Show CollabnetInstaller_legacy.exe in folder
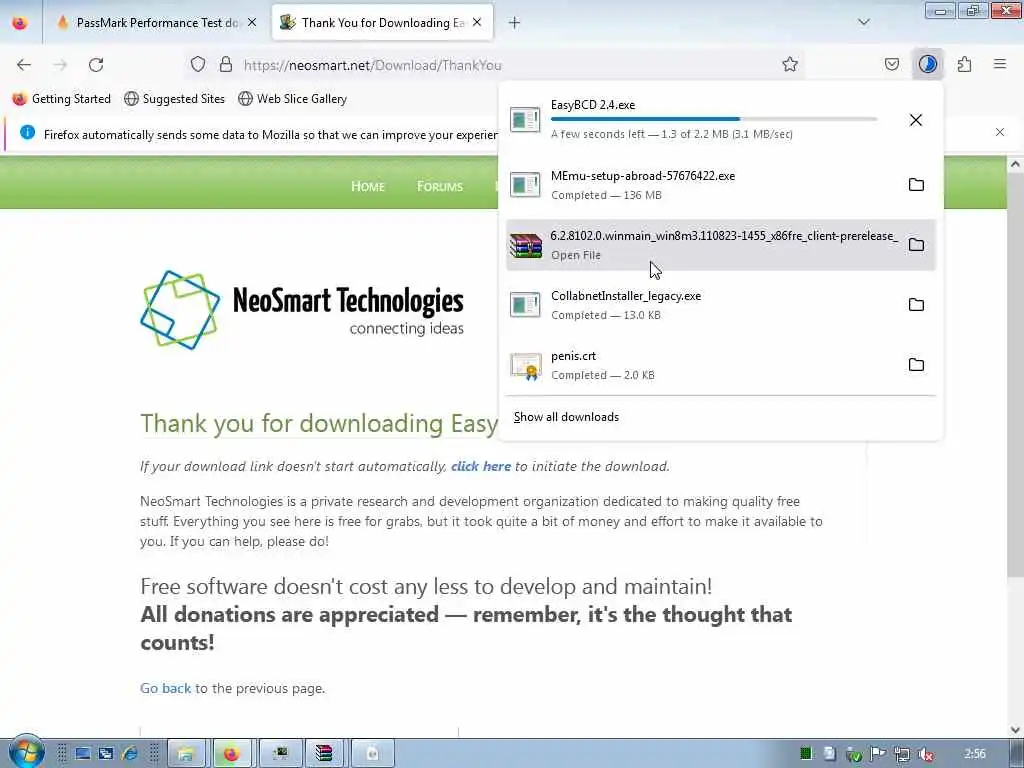This screenshot has width=1024, height=768. click(x=916, y=305)
